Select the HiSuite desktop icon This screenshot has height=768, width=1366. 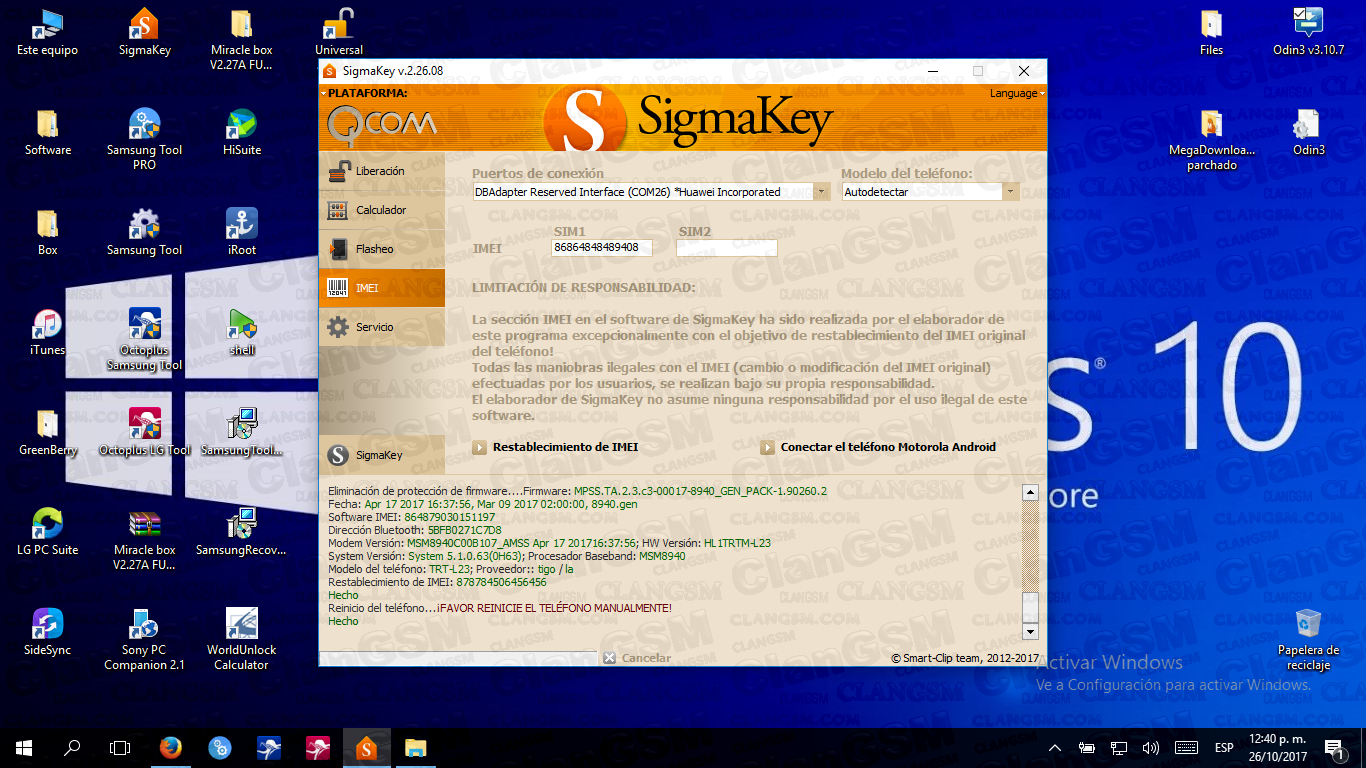click(241, 132)
